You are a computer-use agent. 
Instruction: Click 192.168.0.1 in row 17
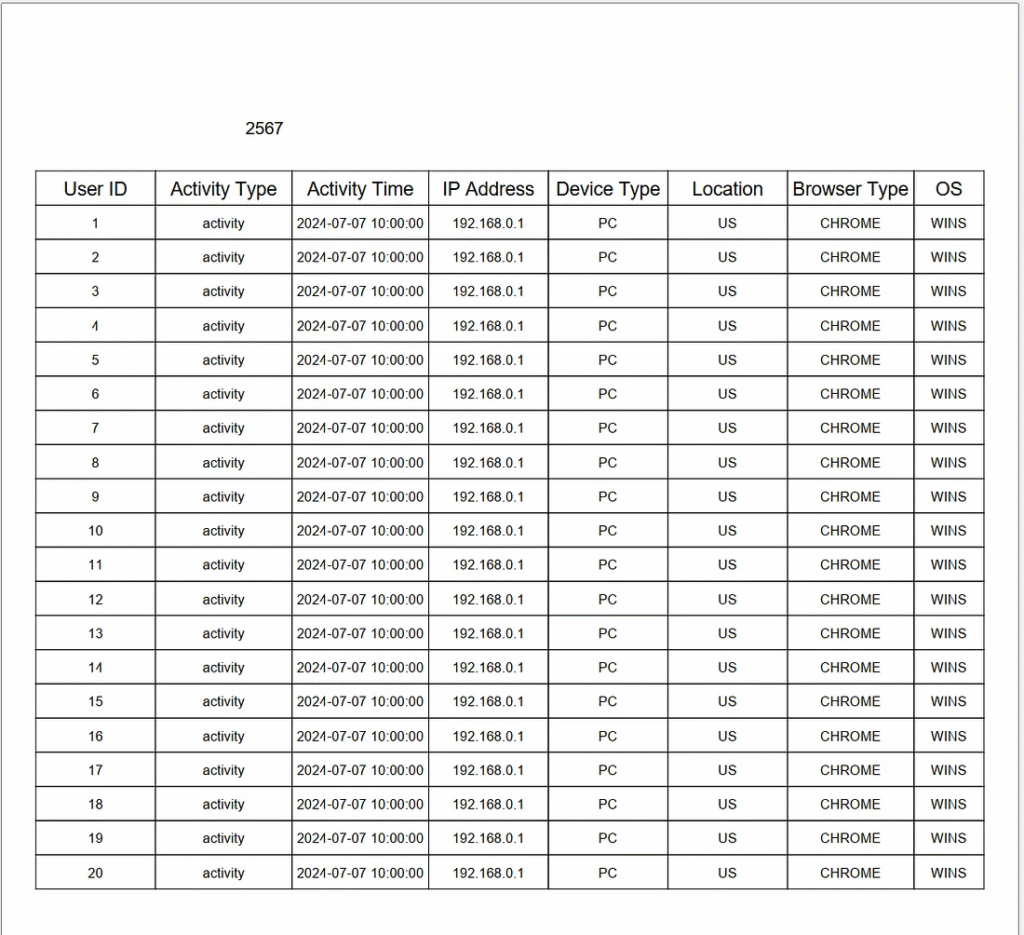pos(488,770)
